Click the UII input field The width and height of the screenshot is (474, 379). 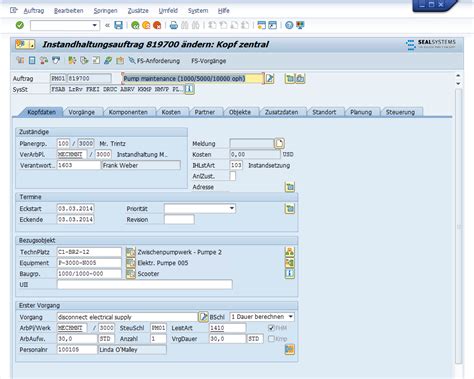[145, 285]
